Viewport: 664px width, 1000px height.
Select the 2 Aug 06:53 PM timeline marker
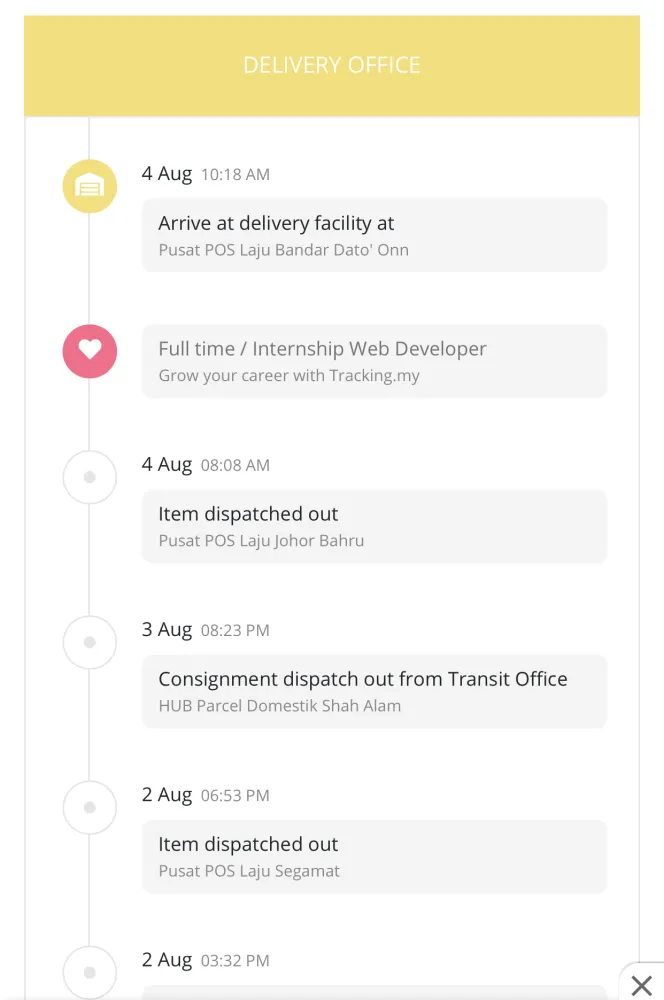[89, 807]
